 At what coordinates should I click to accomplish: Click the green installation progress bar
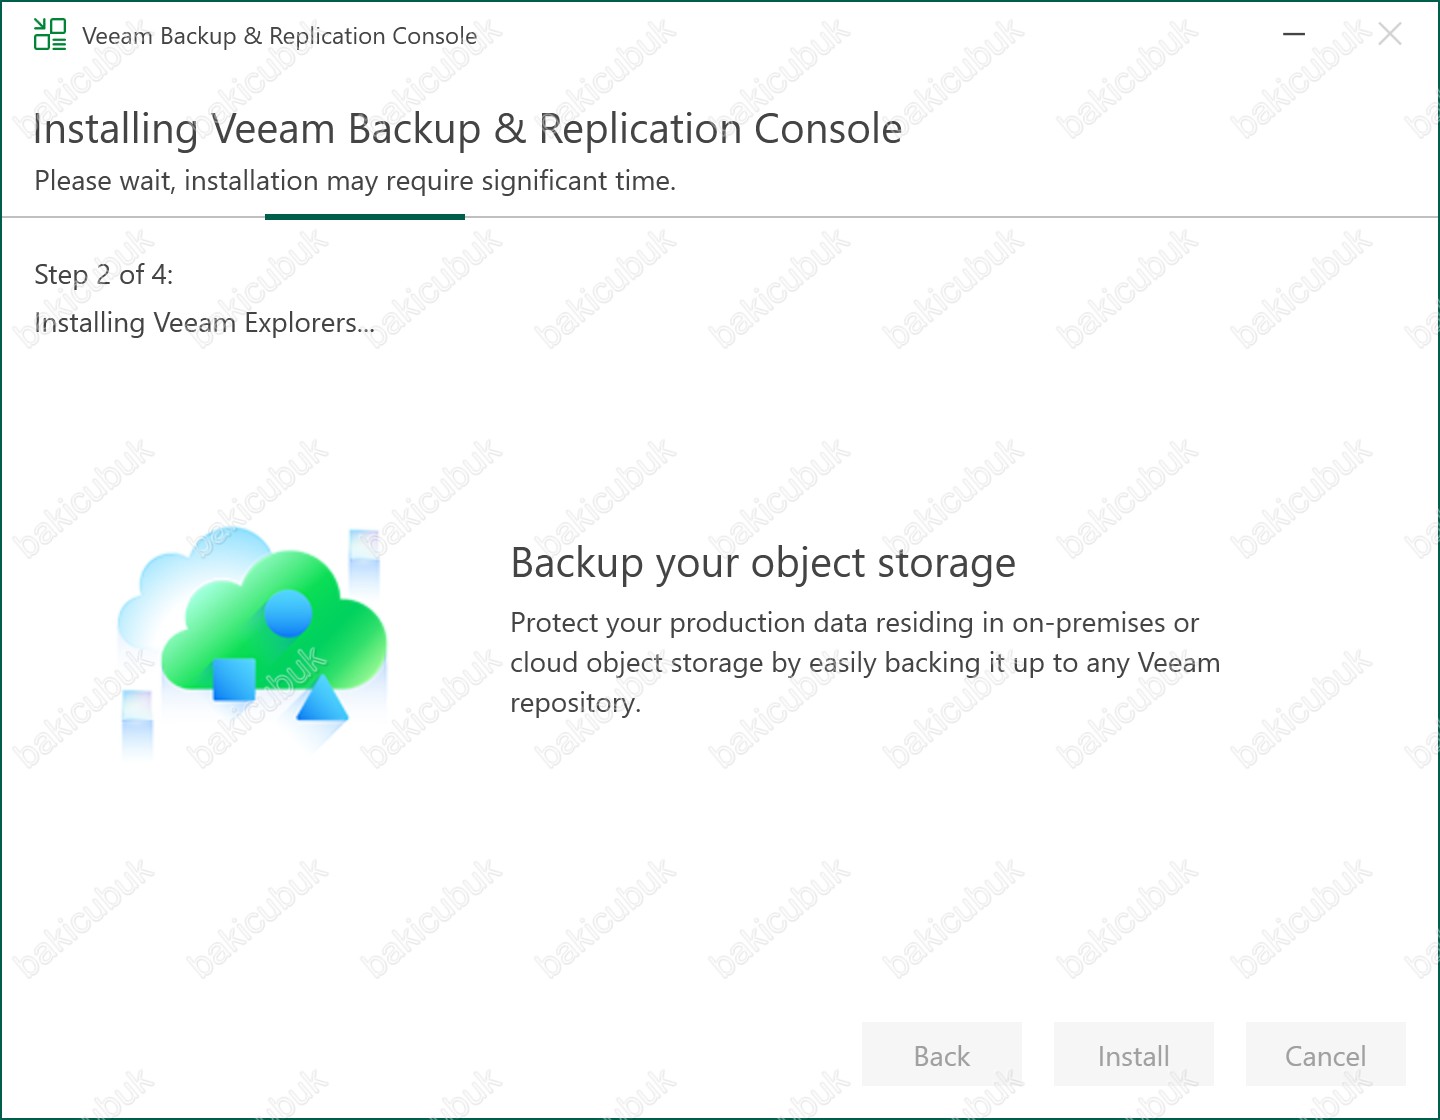point(365,217)
